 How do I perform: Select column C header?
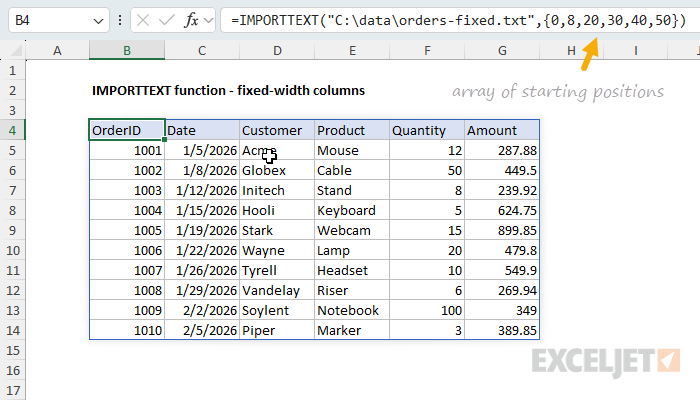202,51
